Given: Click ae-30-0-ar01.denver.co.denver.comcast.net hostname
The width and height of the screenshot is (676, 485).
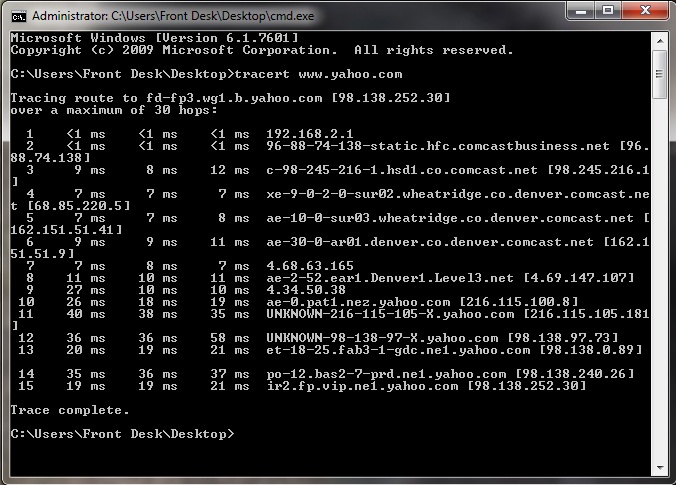Looking at the screenshot, I should (x=429, y=242).
